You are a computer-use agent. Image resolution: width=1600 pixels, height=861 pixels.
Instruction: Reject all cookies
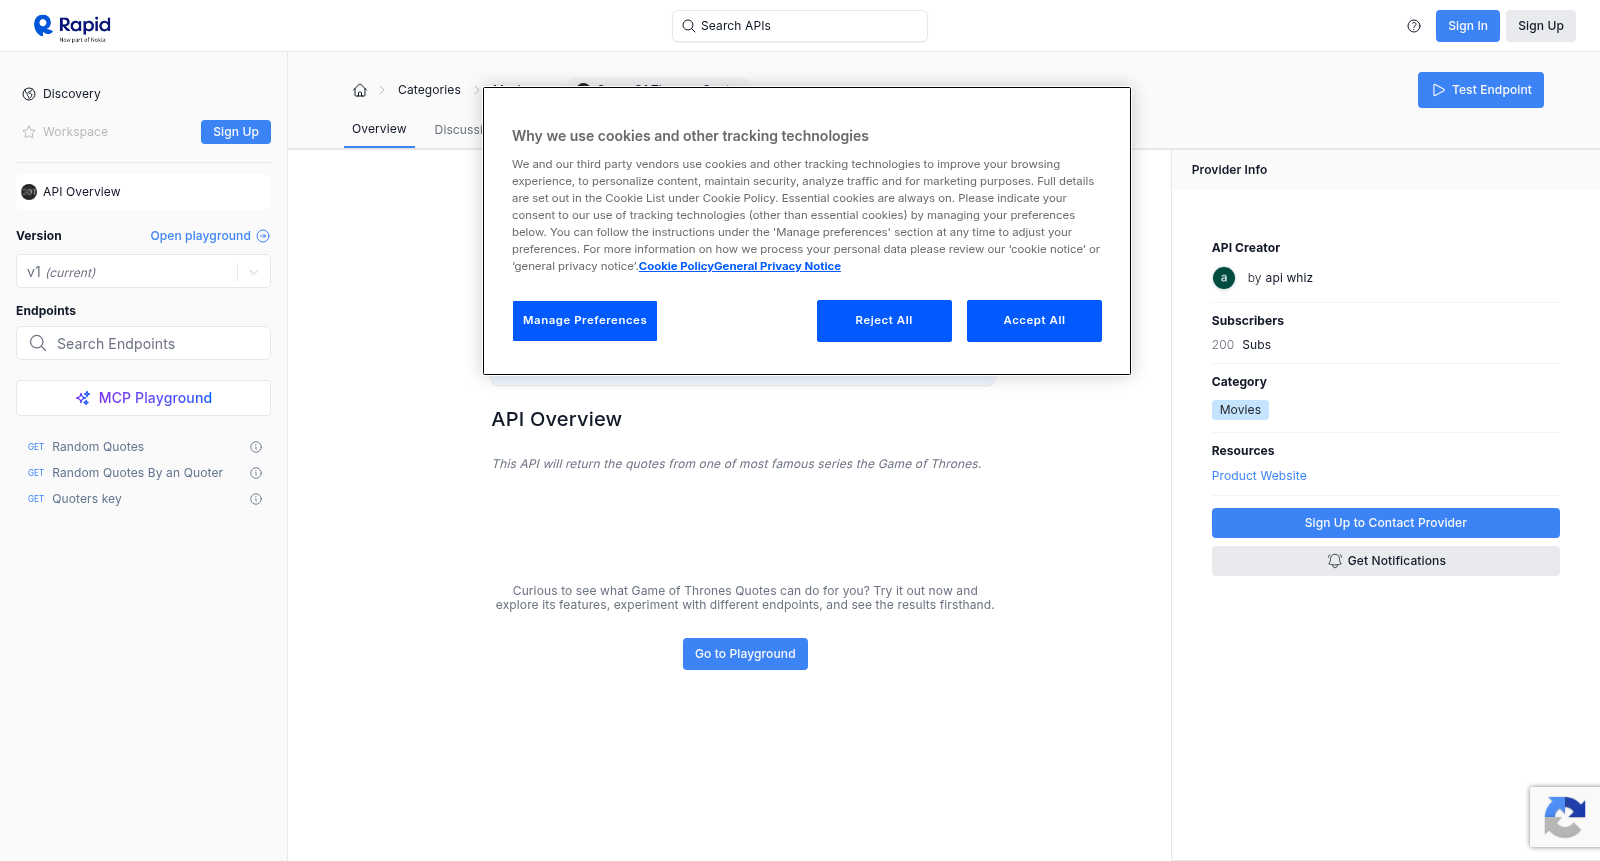coord(884,321)
